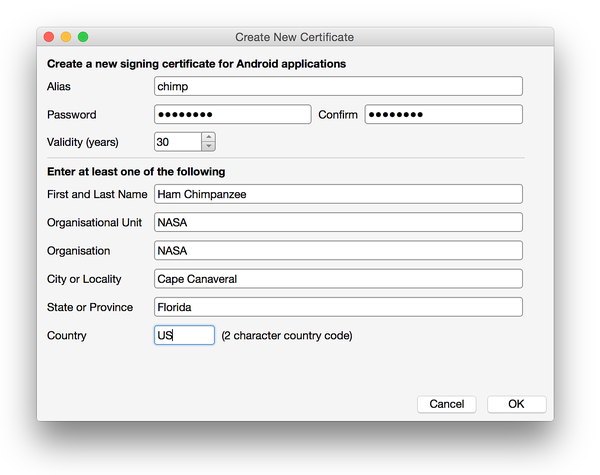Click the "Validity (years)" label

[83, 142]
